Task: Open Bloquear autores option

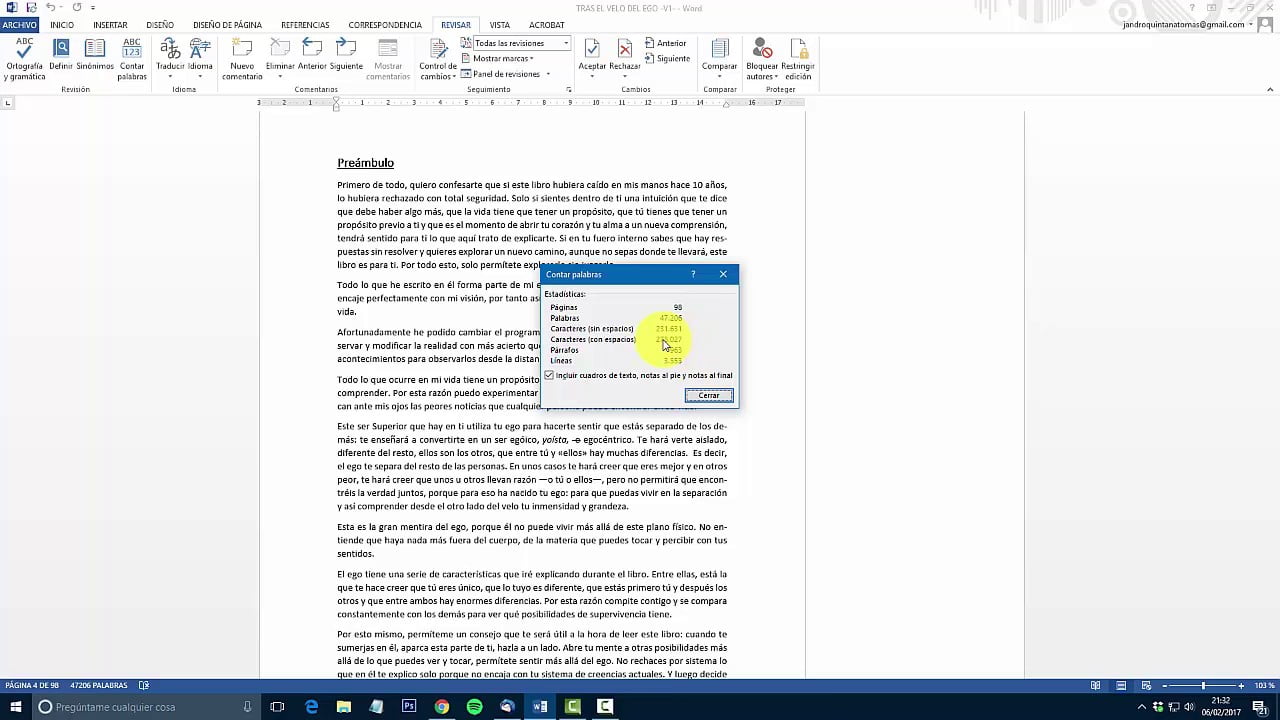Action: (x=762, y=60)
